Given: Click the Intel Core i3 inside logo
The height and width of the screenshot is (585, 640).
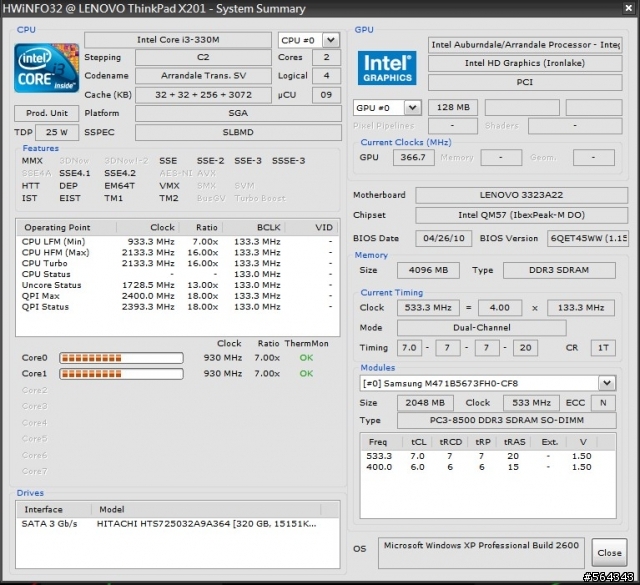Looking at the screenshot, I should 47,68.
